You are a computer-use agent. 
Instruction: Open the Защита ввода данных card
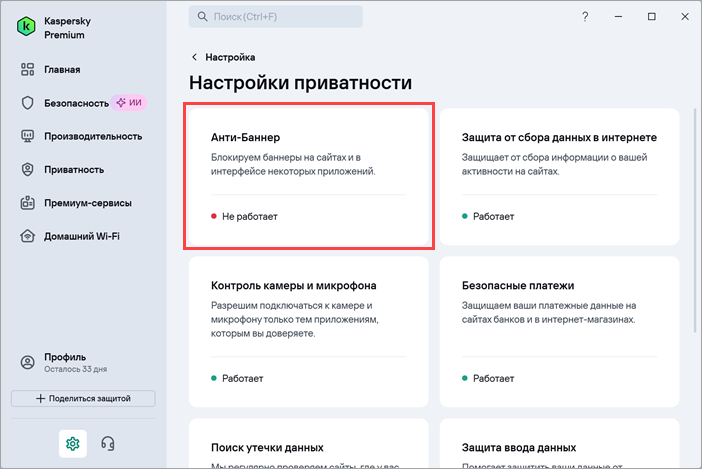[559, 443]
